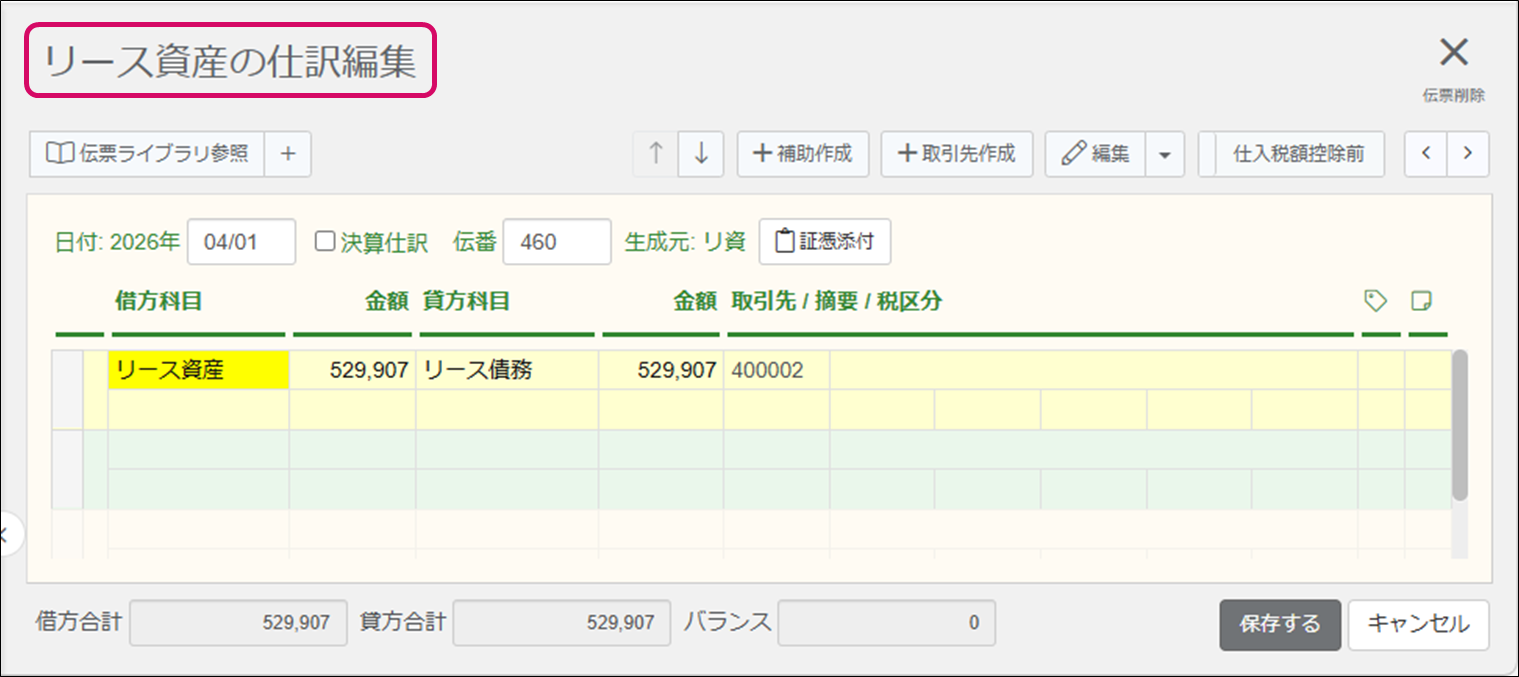Click the 伝番 field showing 460
Screen dimensions: 1519x677
click(x=556, y=242)
